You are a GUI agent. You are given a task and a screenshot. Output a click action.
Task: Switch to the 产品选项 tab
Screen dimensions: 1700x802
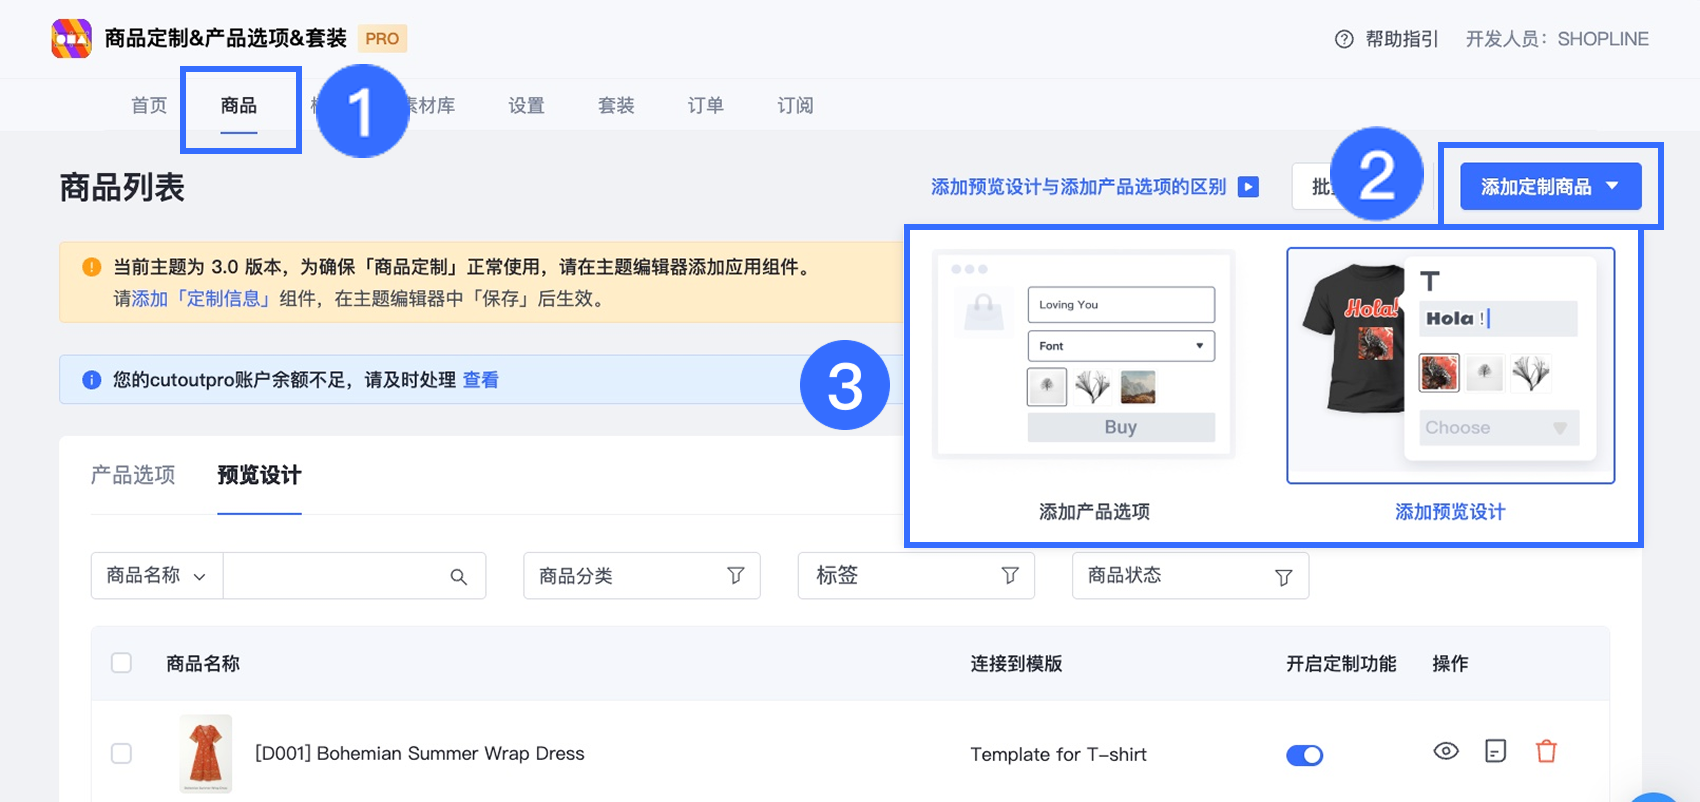click(133, 475)
